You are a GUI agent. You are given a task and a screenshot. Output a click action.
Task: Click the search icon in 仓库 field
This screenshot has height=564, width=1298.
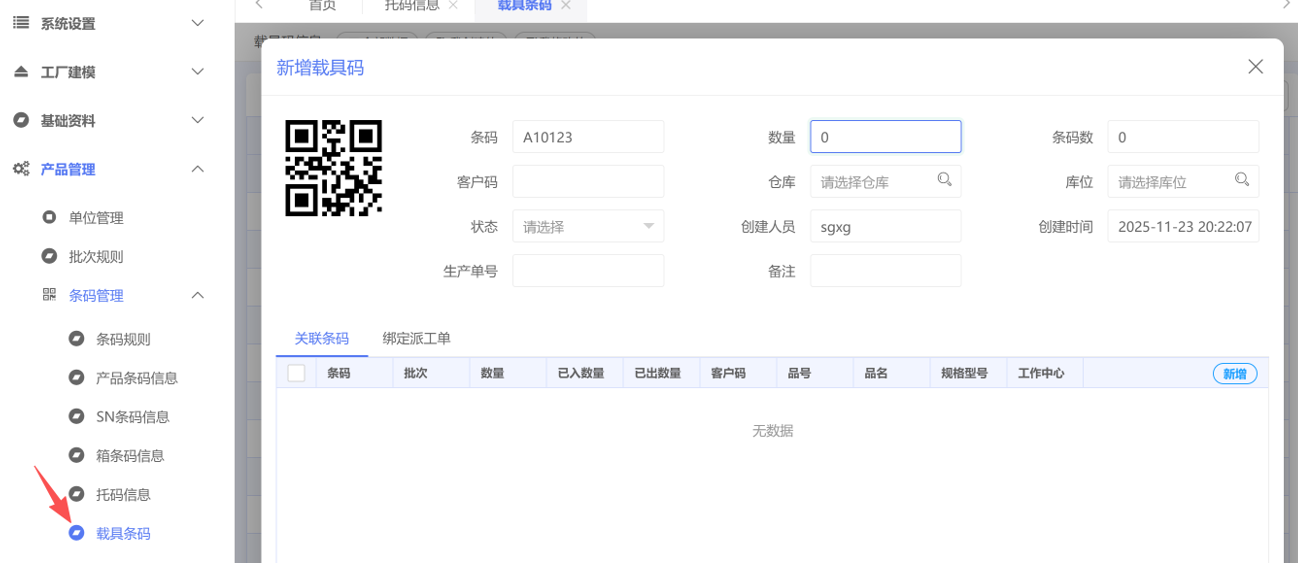click(x=944, y=180)
